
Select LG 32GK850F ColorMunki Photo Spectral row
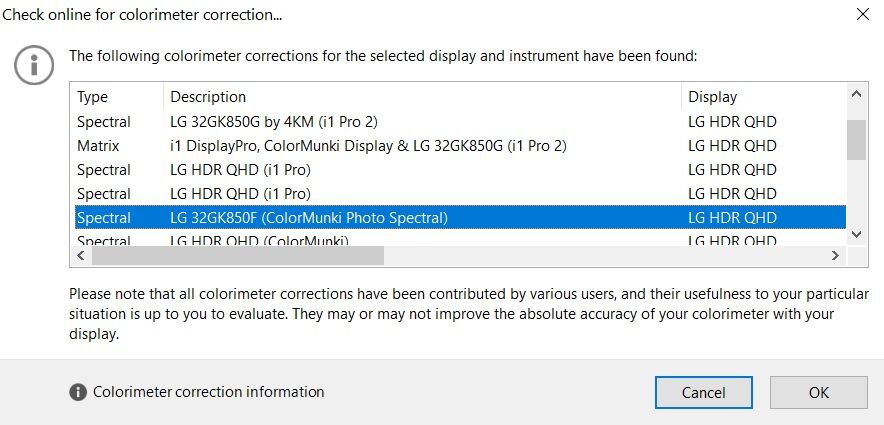460,218
